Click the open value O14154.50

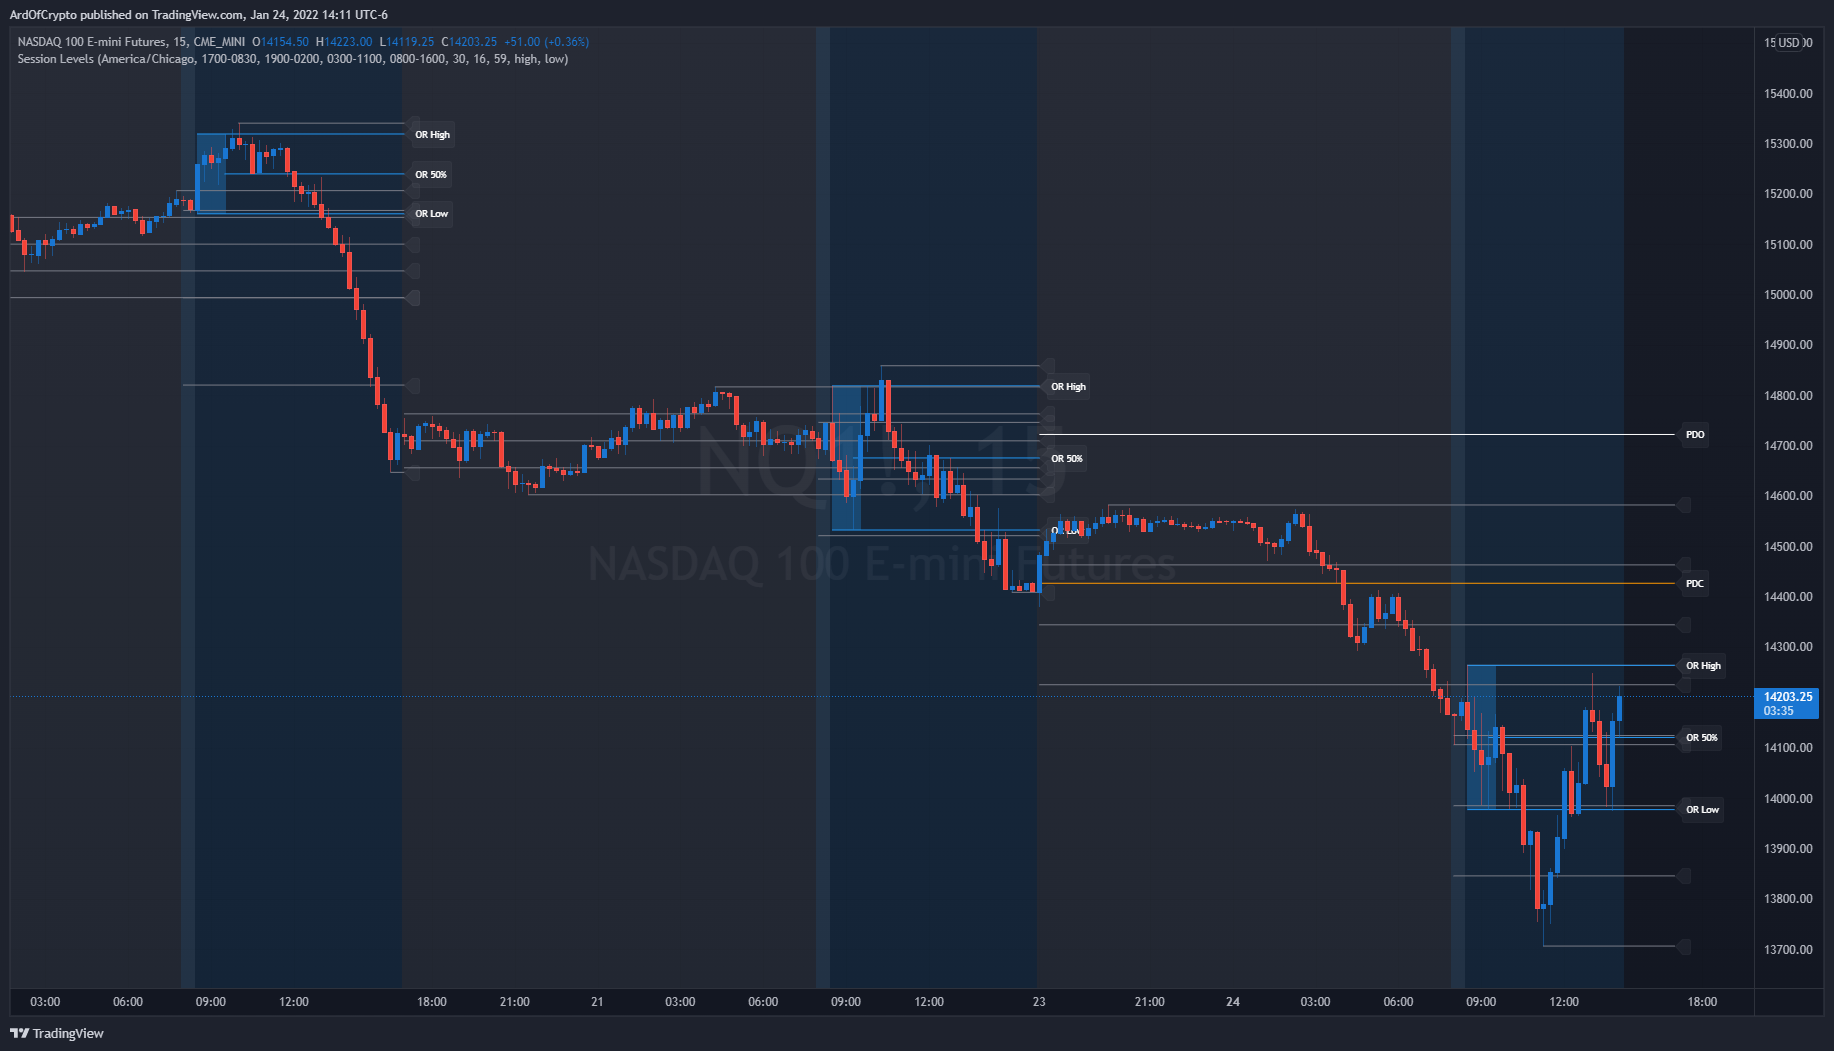tap(281, 42)
